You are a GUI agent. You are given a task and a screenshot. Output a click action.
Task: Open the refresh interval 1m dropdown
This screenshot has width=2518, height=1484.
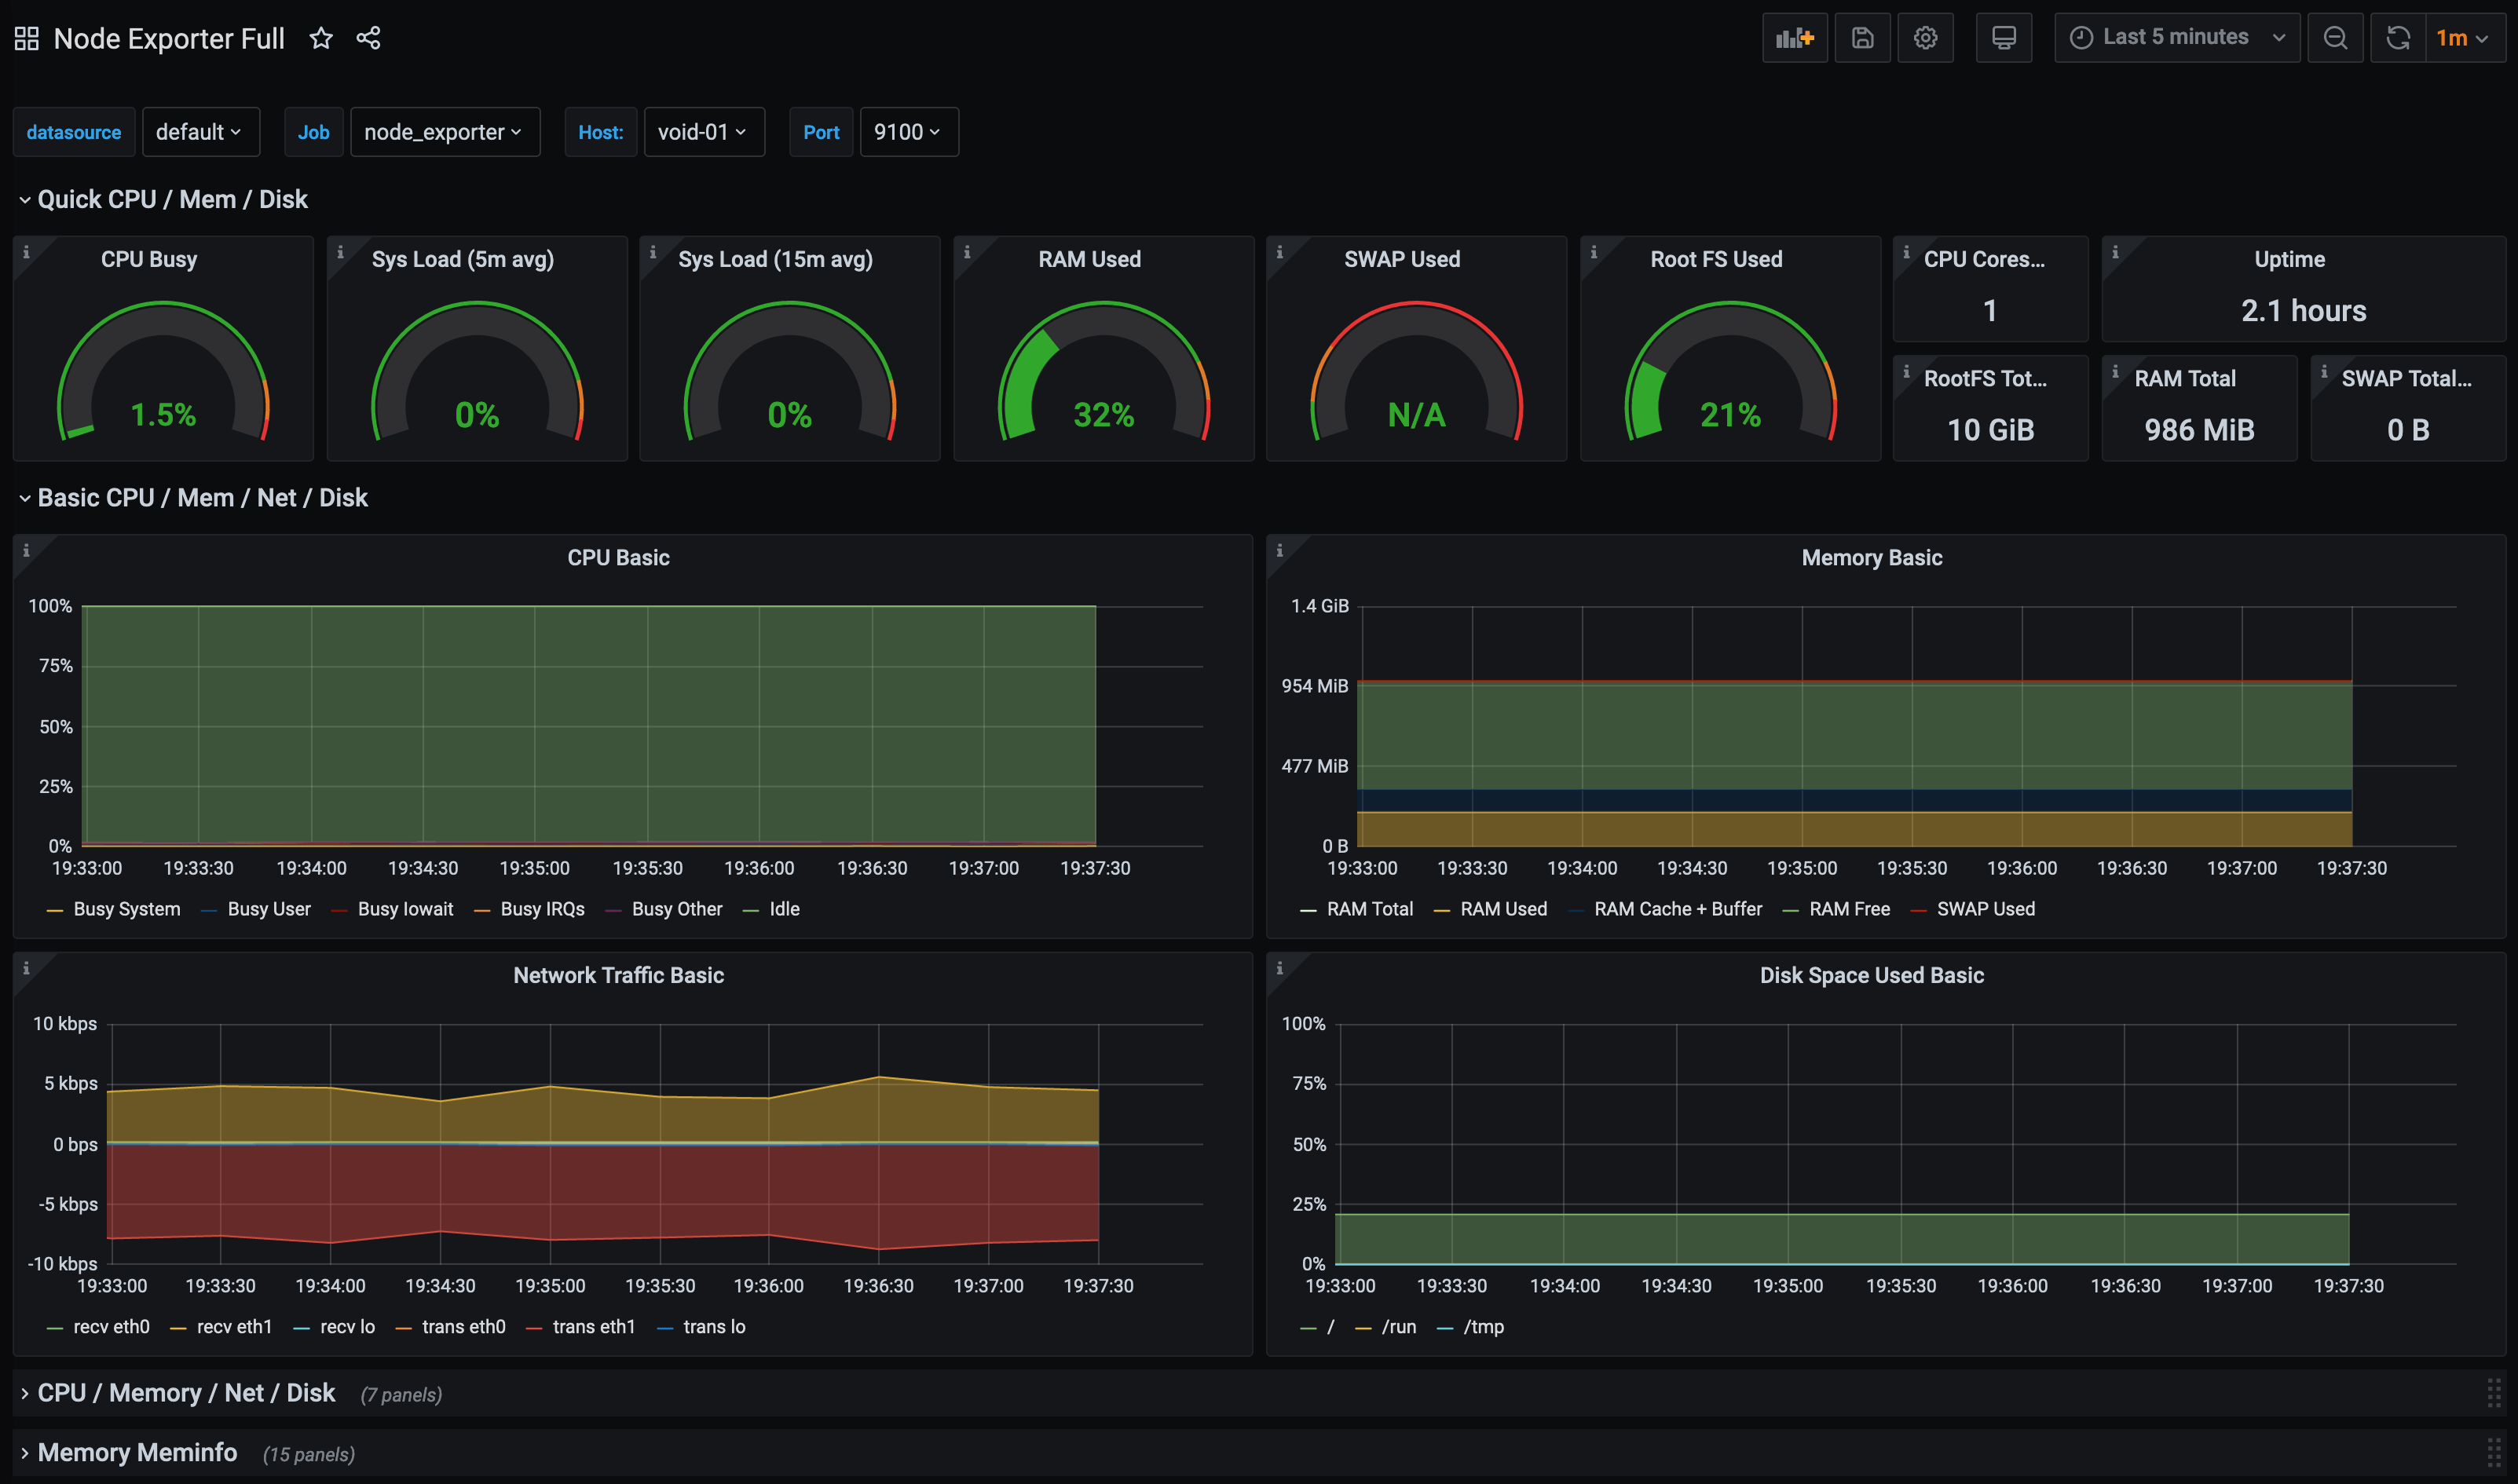point(2464,37)
